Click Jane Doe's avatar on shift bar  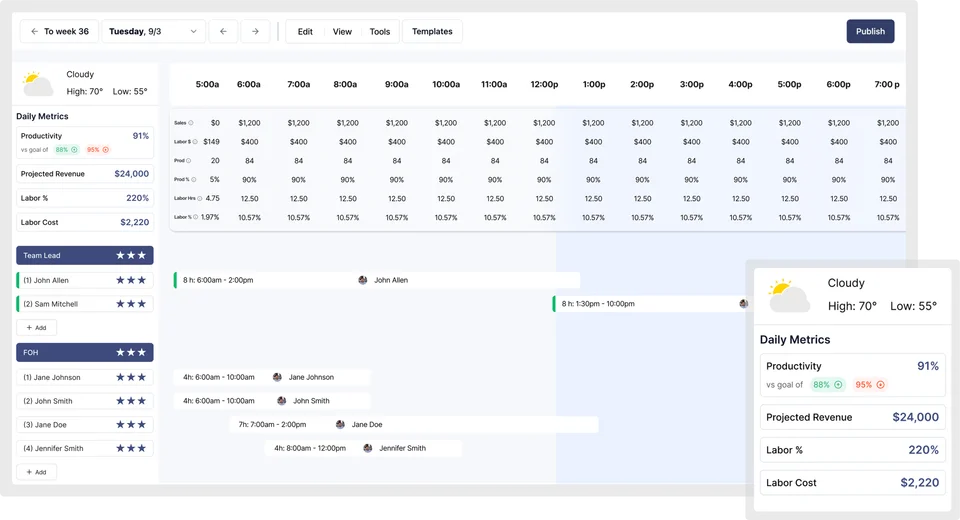point(341,424)
